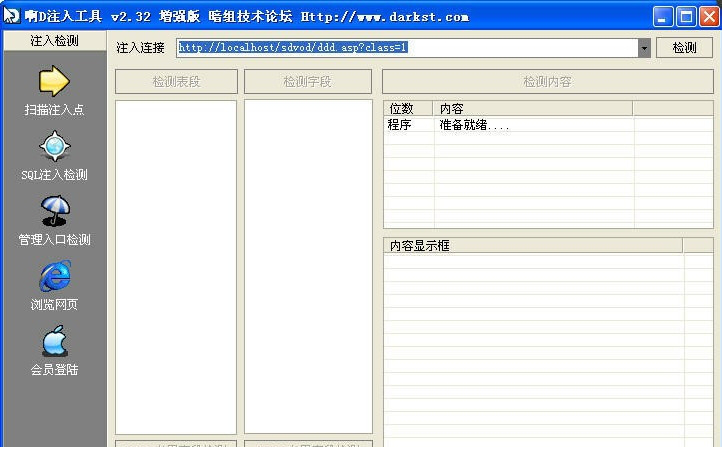The width and height of the screenshot is (722, 464).
Task: Select the 程序 row cell
Action: [x=399, y=125]
